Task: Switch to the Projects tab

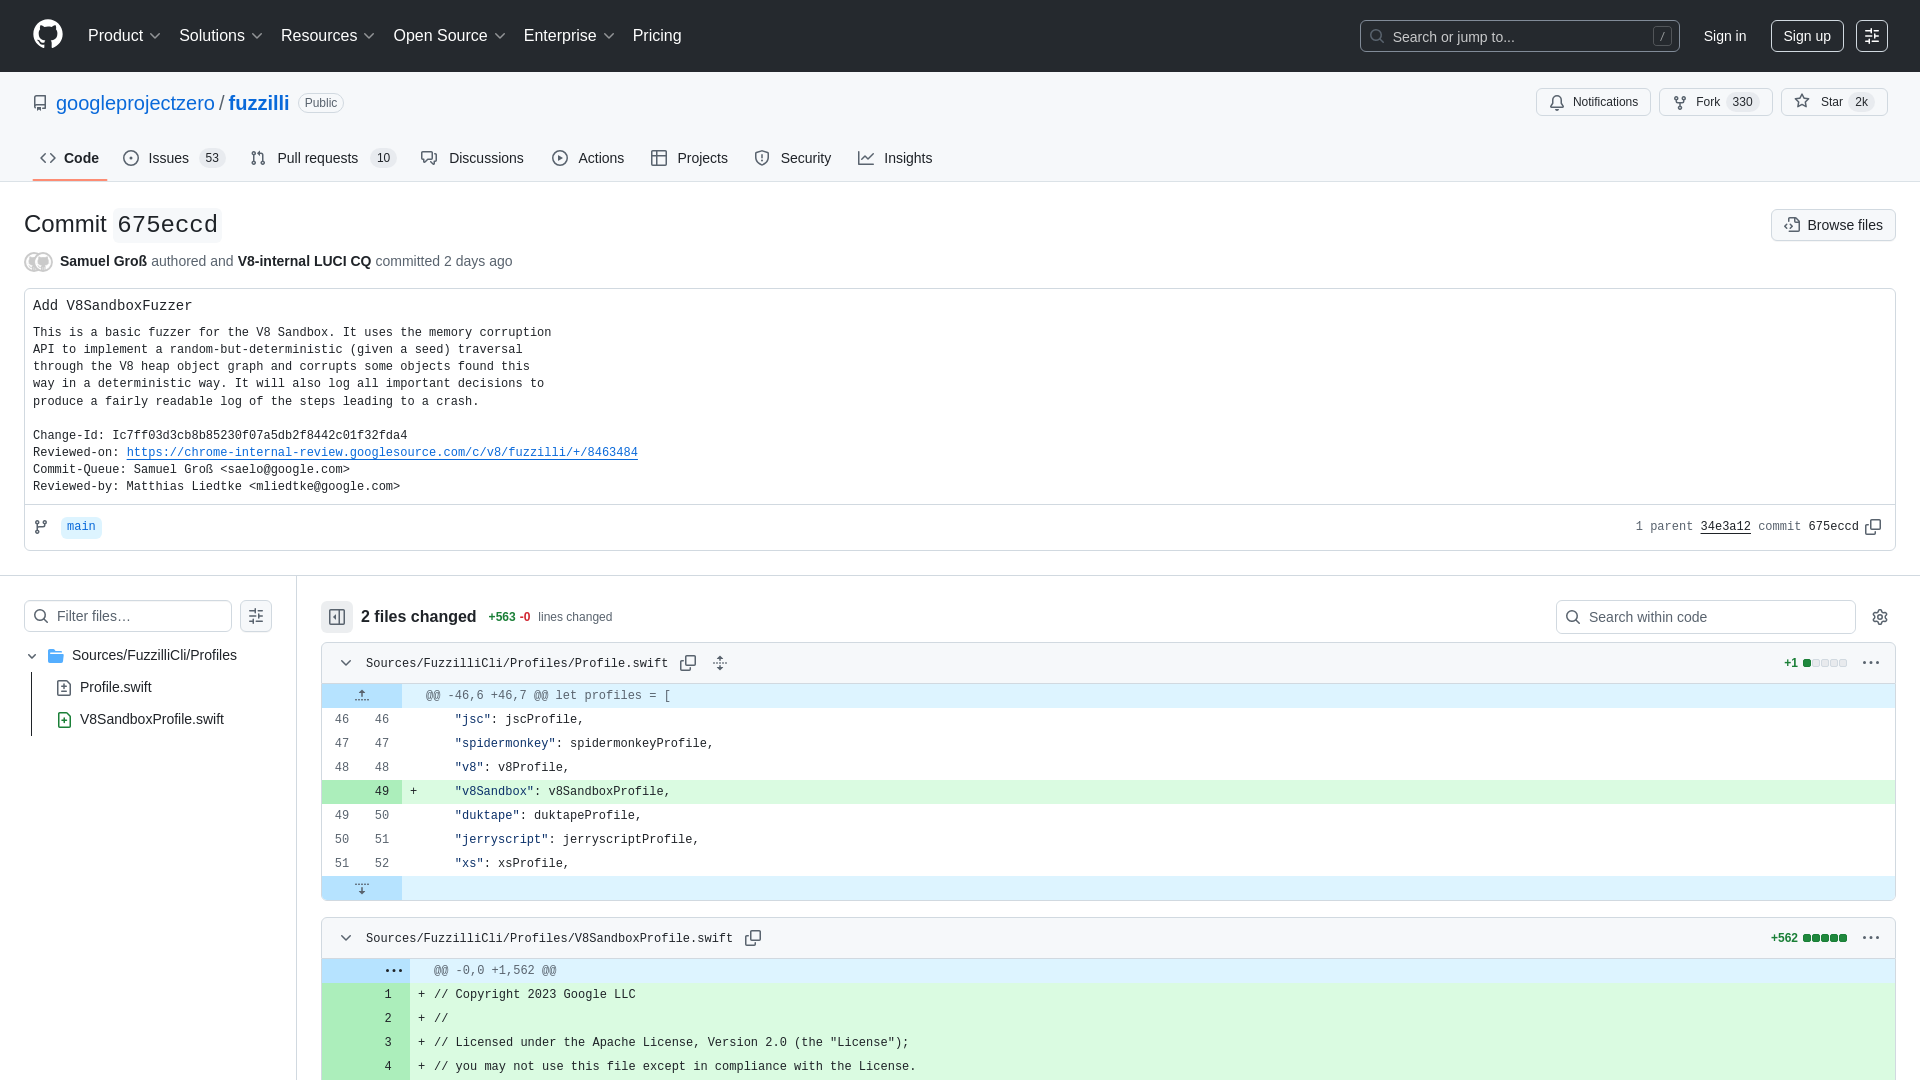Action: [689, 158]
